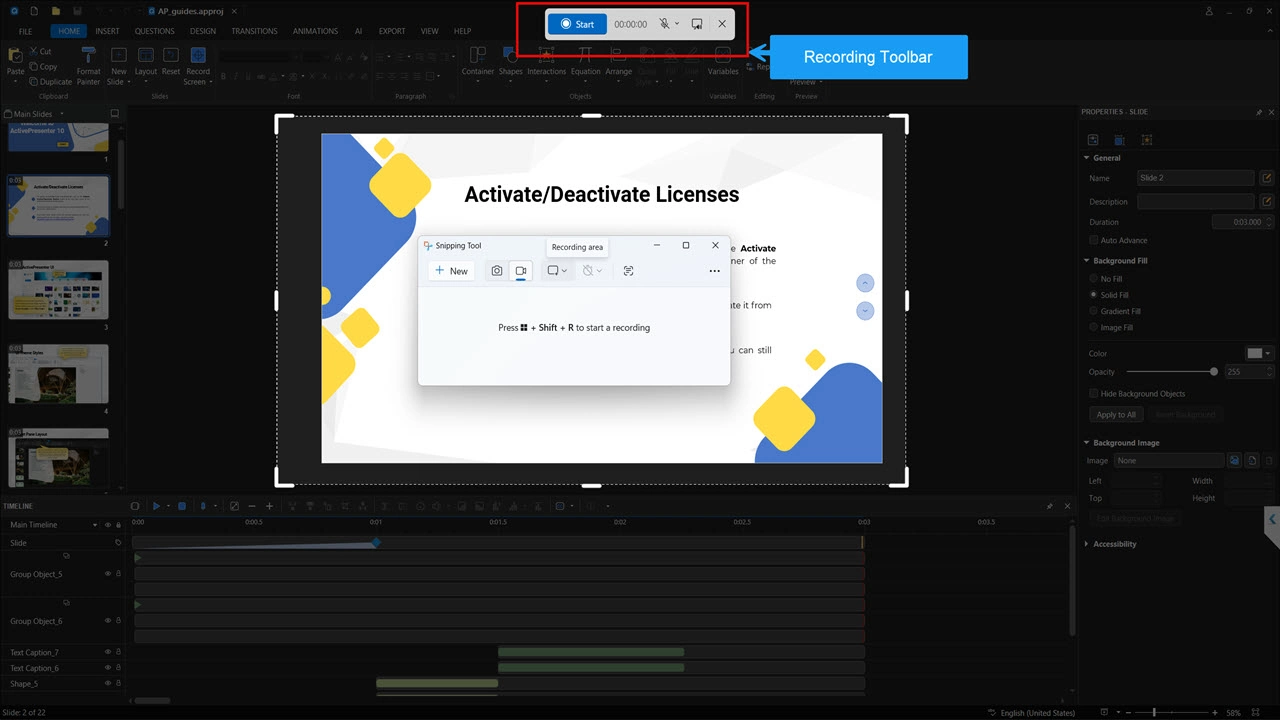The width and height of the screenshot is (1280, 720).
Task: Open the Interactions tool
Action: click(x=546, y=62)
